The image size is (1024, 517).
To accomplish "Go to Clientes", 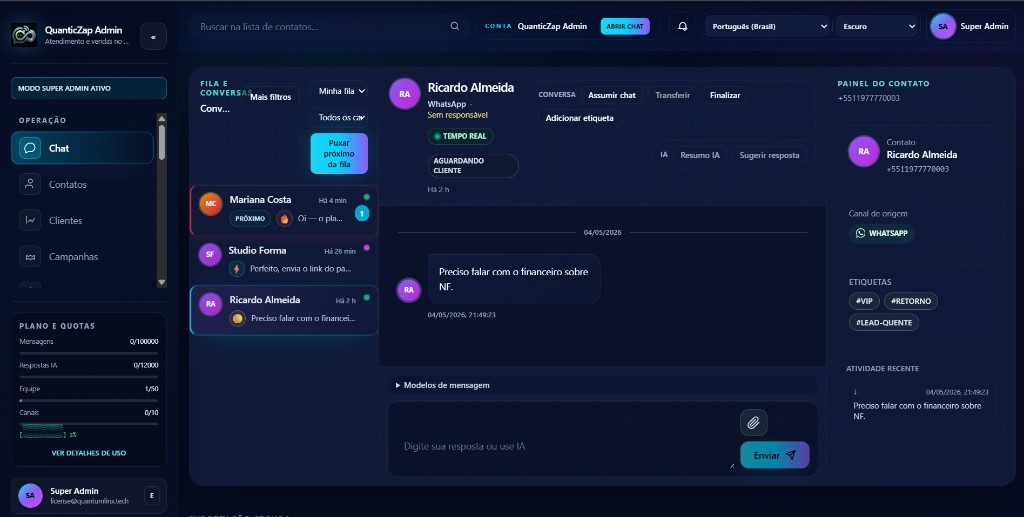I will point(82,221).
